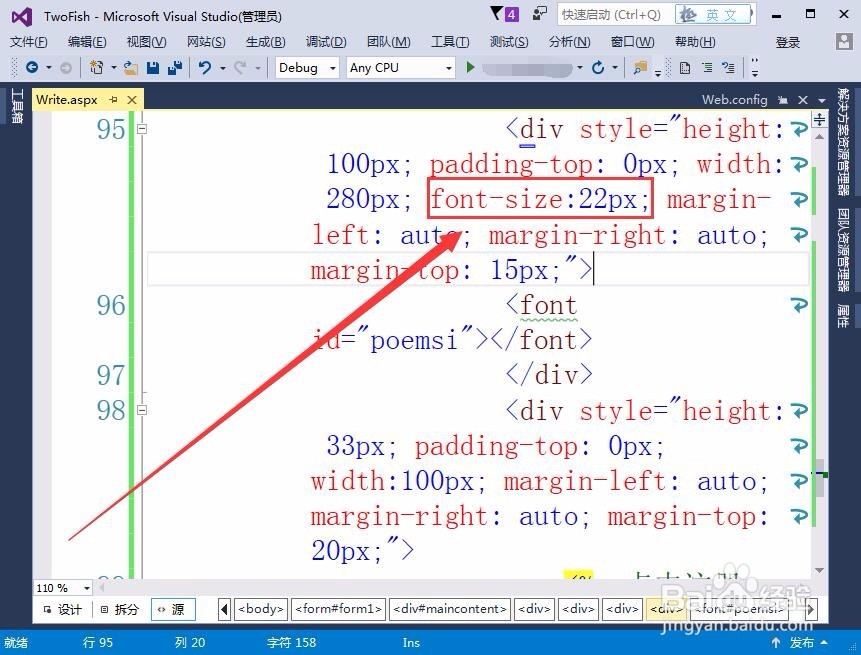Click the feedback icon near Quick Launch
Image resolution: width=861 pixels, height=655 pixels.
tap(540, 14)
